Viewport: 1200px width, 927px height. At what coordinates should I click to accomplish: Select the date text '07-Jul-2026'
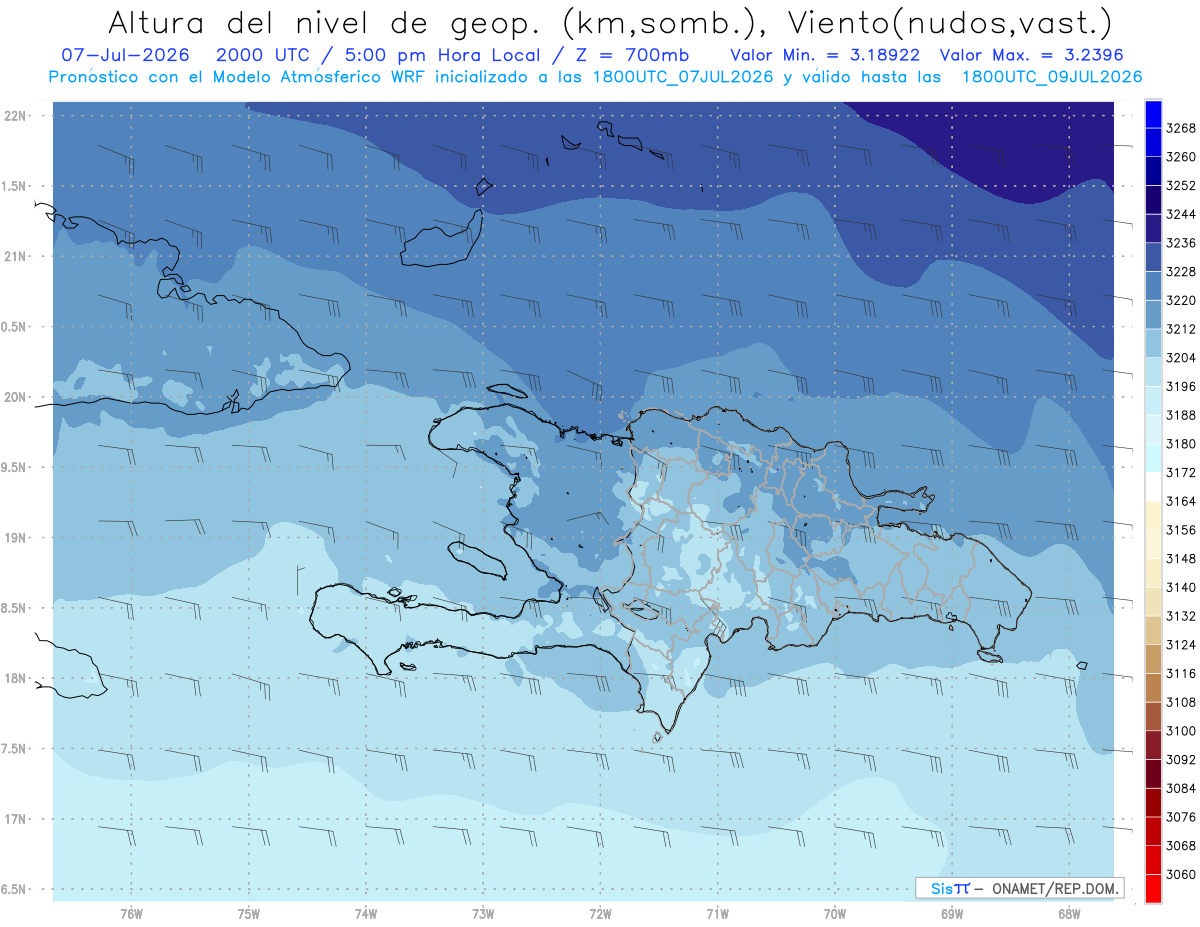pyautogui.click(x=125, y=54)
